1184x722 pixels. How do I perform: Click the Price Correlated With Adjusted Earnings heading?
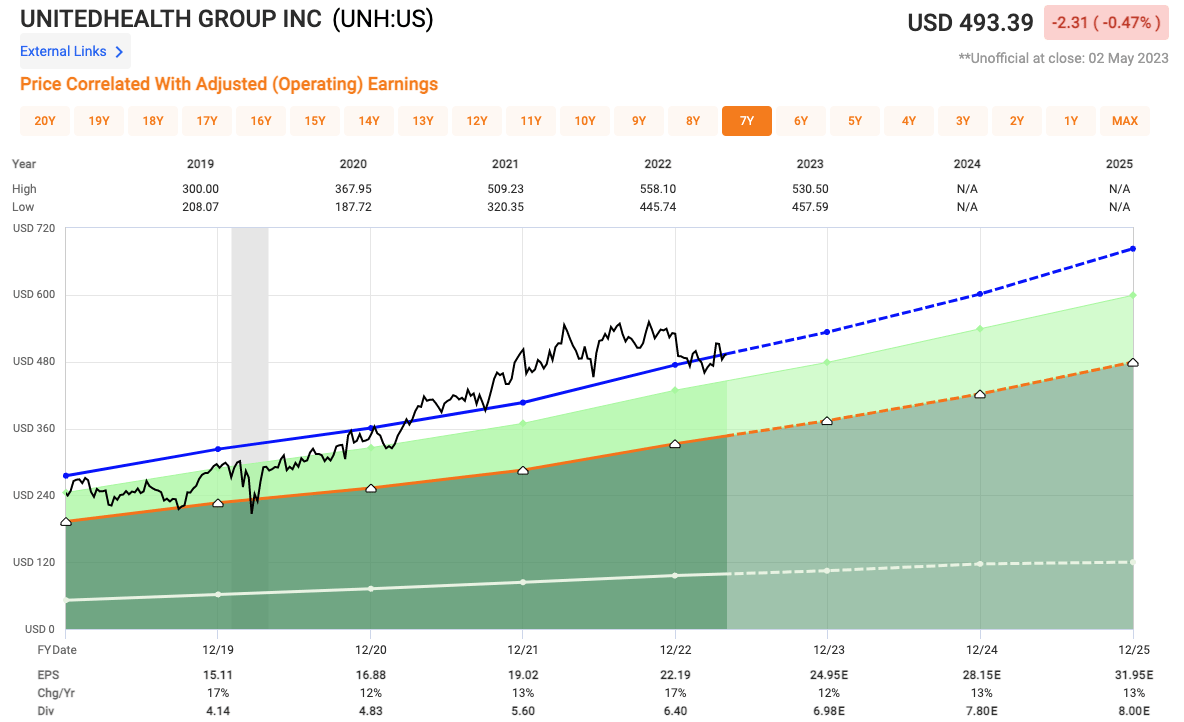(x=229, y=84)
